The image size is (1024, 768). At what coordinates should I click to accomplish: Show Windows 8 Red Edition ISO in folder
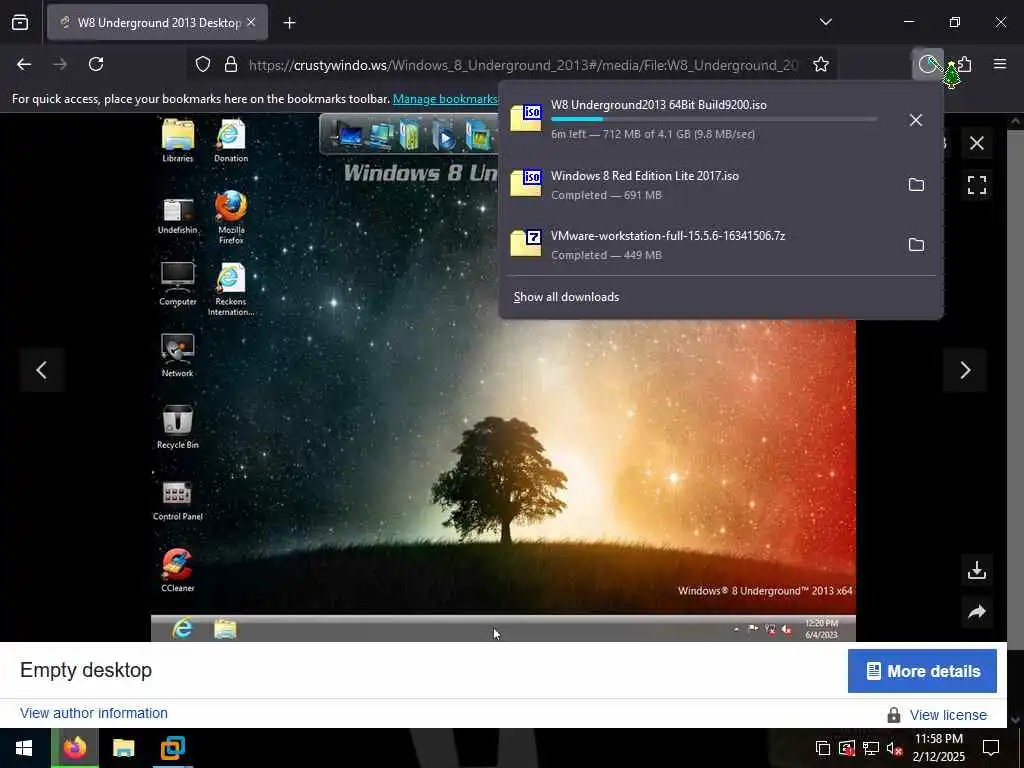point(916,185)
